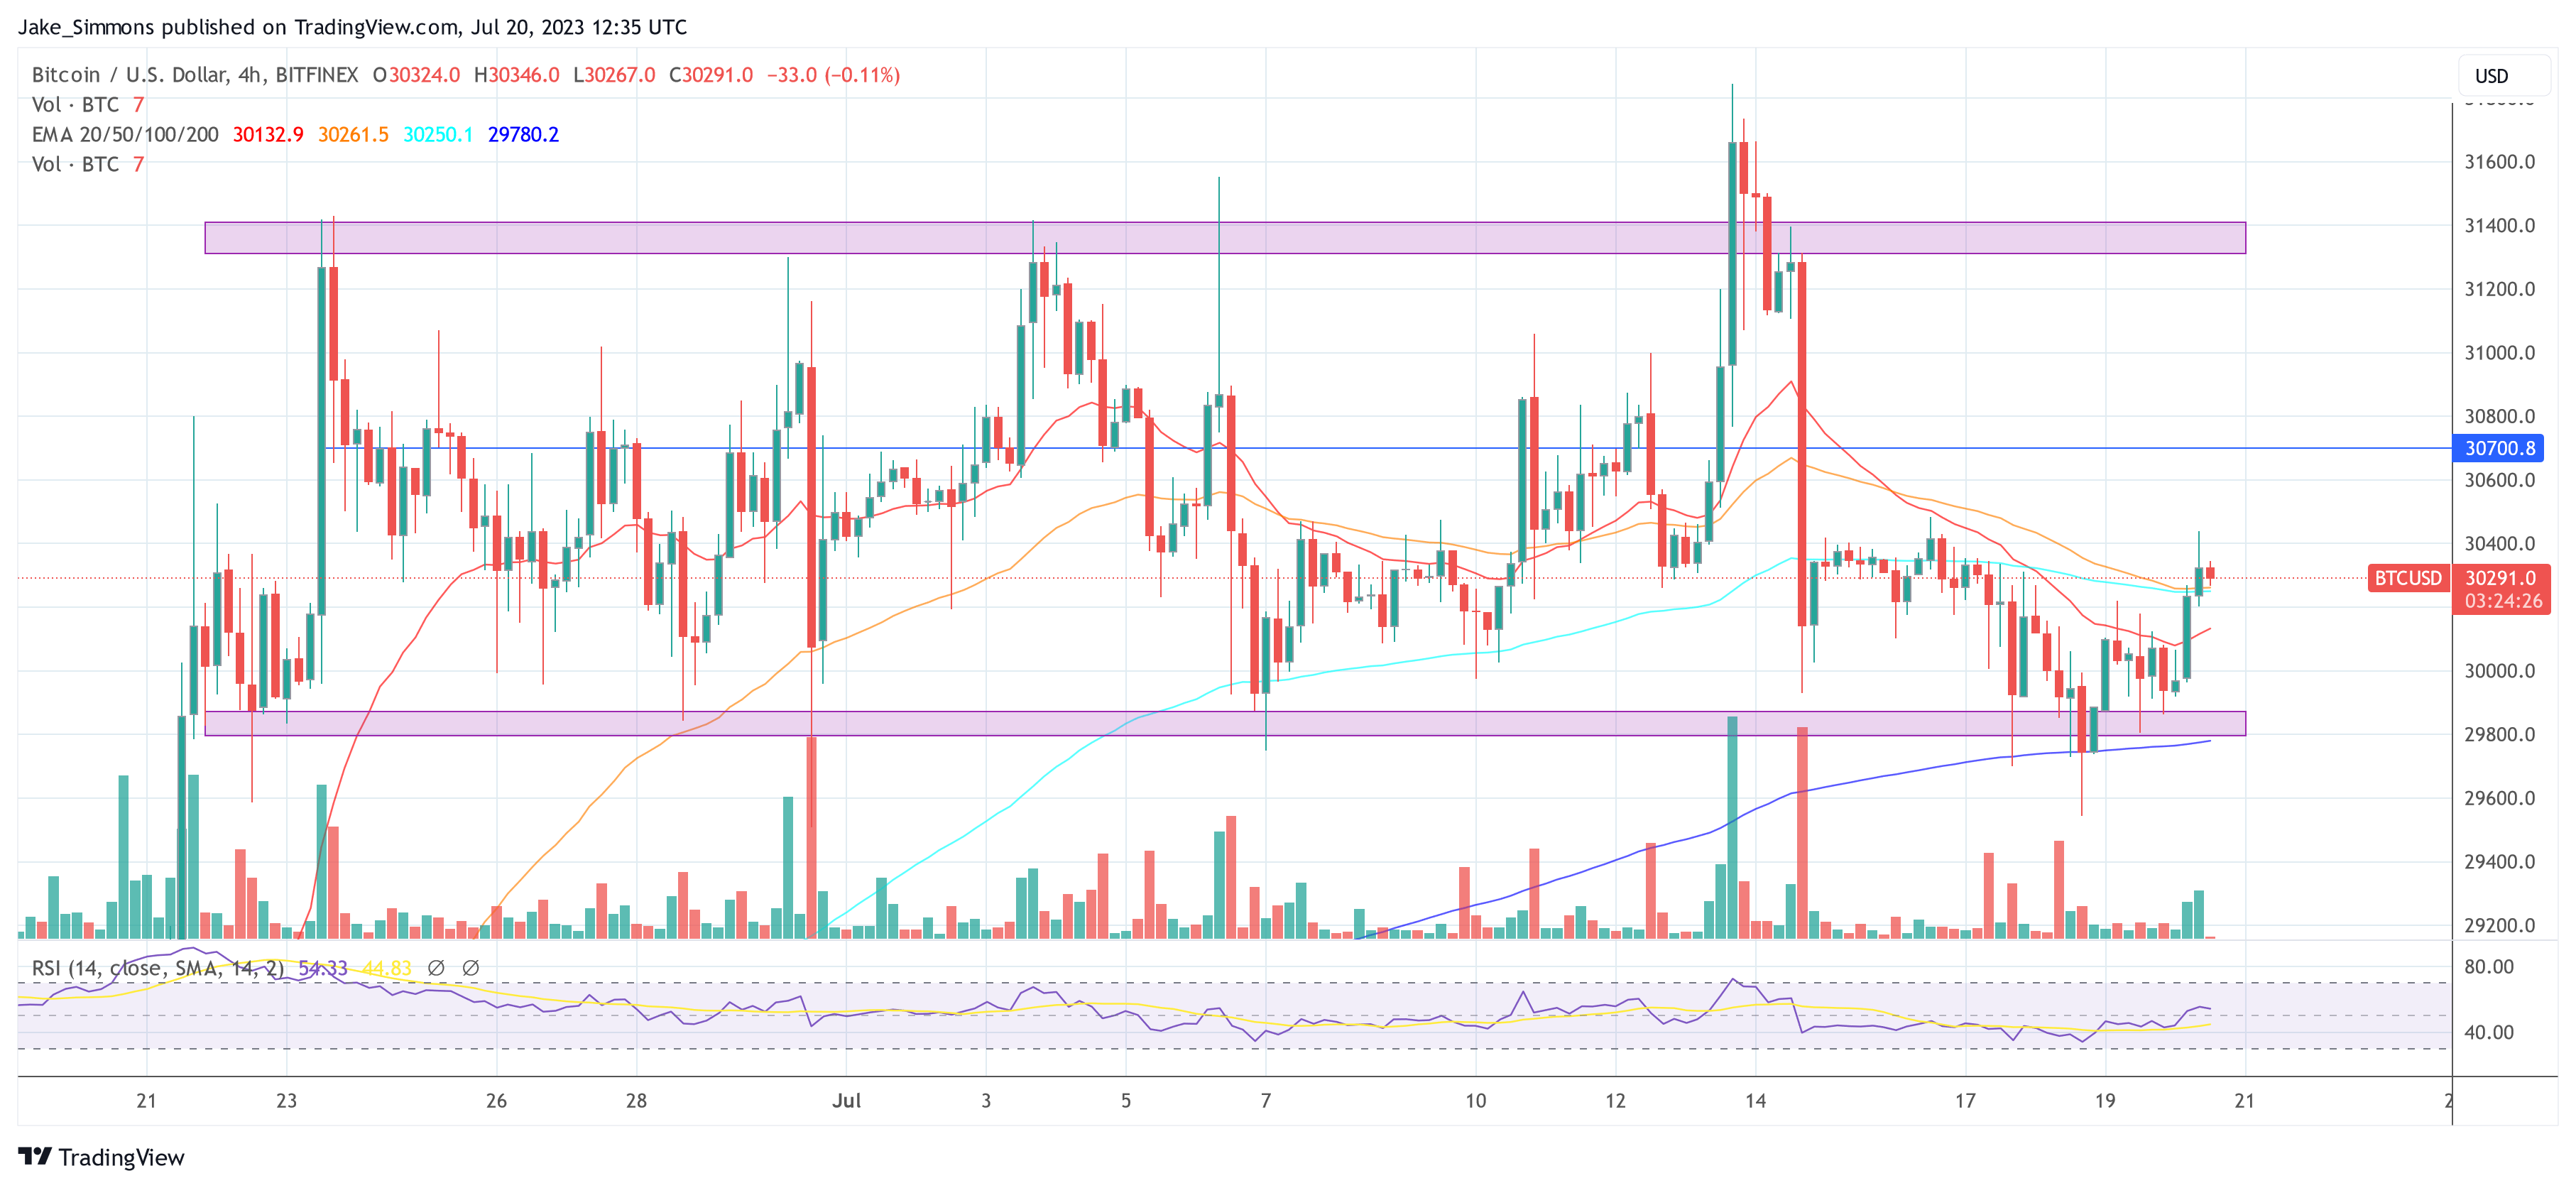Viewport: 2576px width, 1188px height.
Task: Click the 30000.0 price axis label
Action: [x=2499, y=671]
